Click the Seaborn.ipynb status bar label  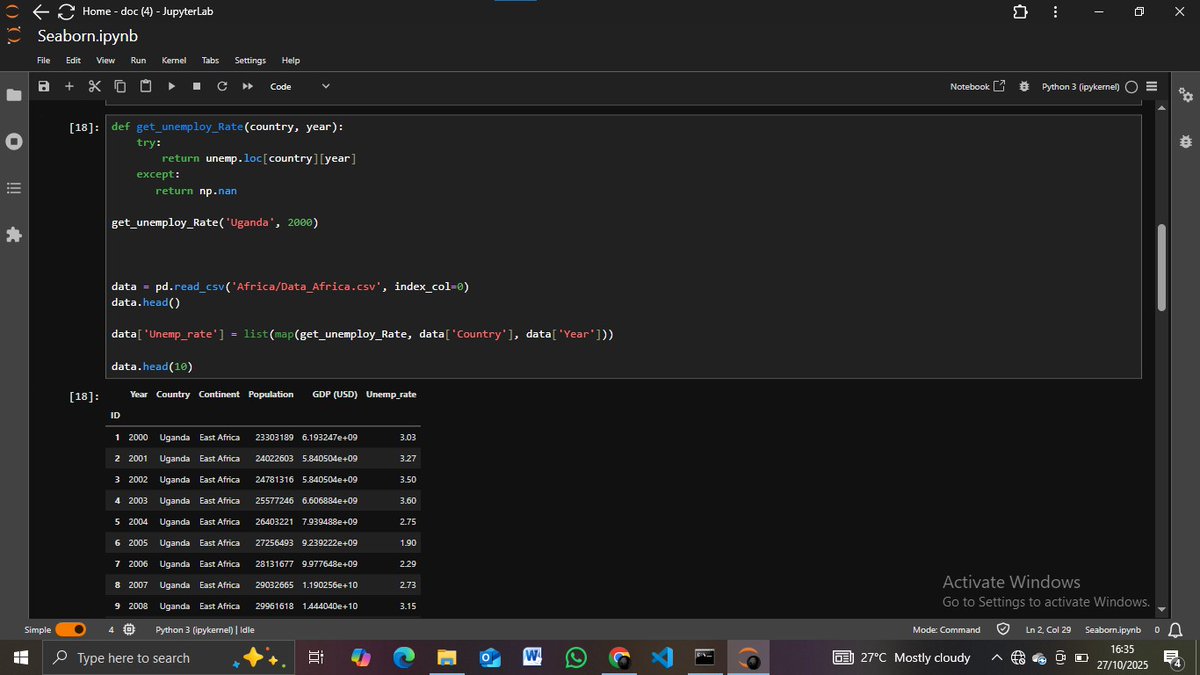pos(1112,630)
